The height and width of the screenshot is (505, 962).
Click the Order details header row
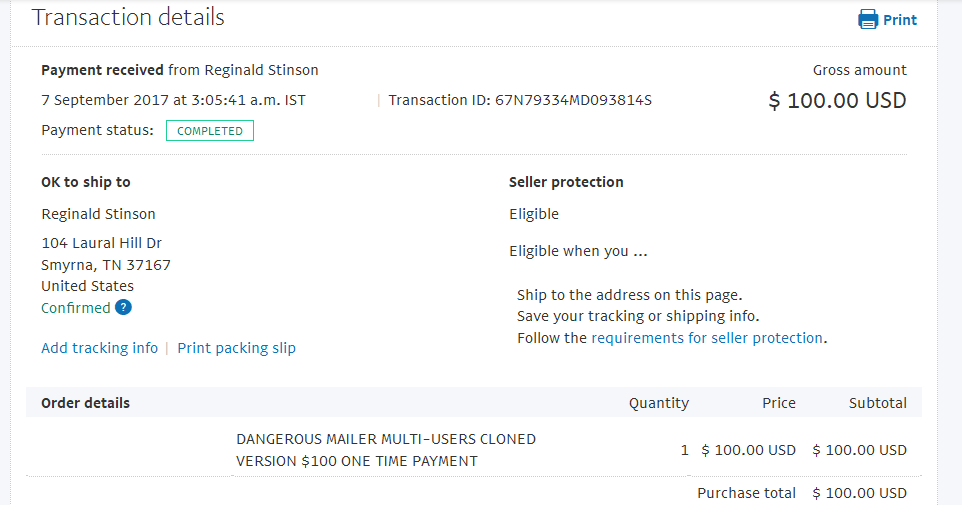click(x=474, y=403)
